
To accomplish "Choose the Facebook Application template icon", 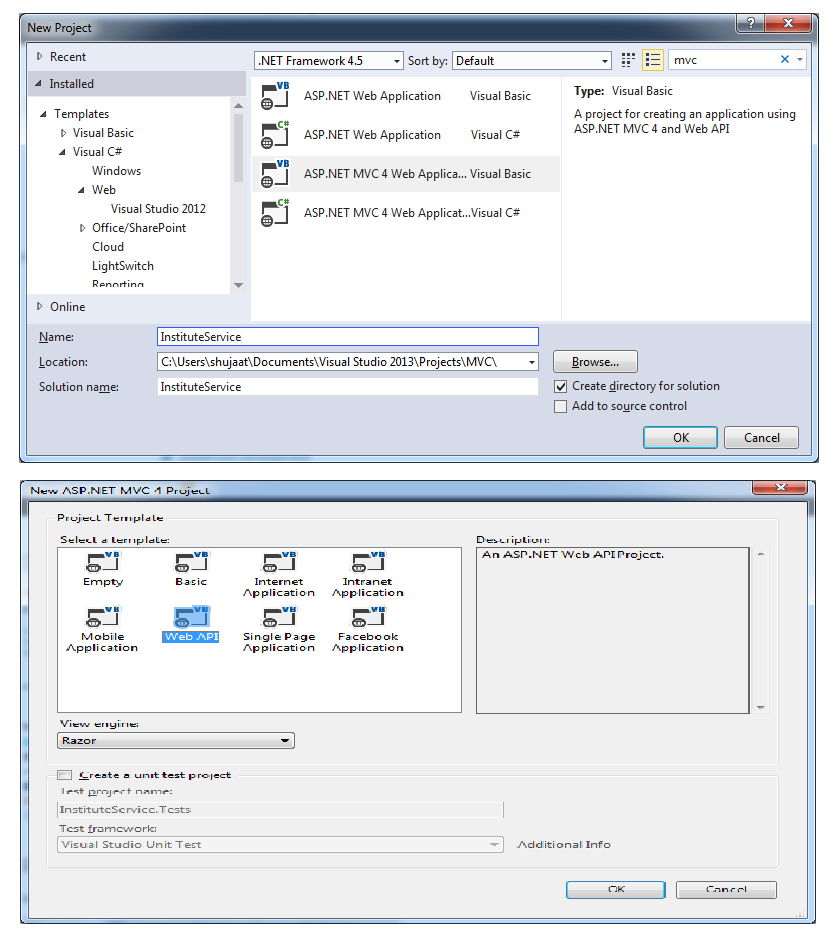I will tap(368, 618).
